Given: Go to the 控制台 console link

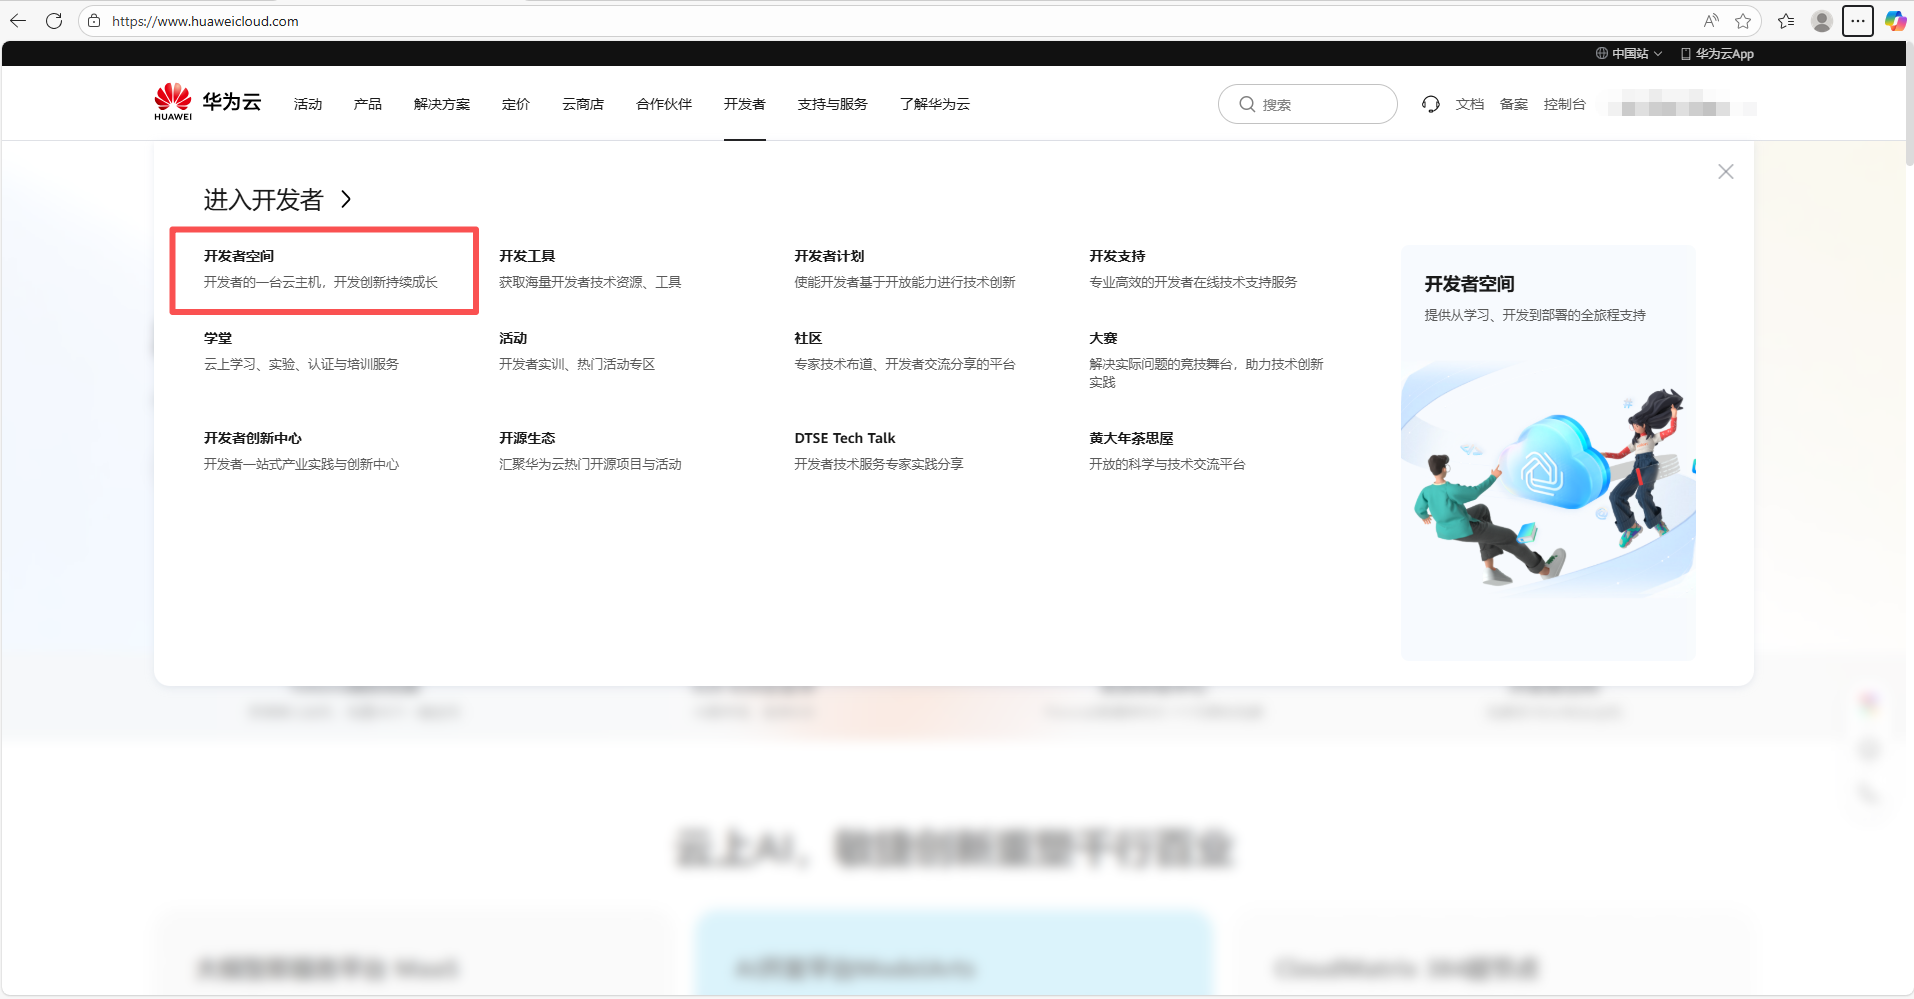Looking at the screenshot, I should pos(1565,104).
